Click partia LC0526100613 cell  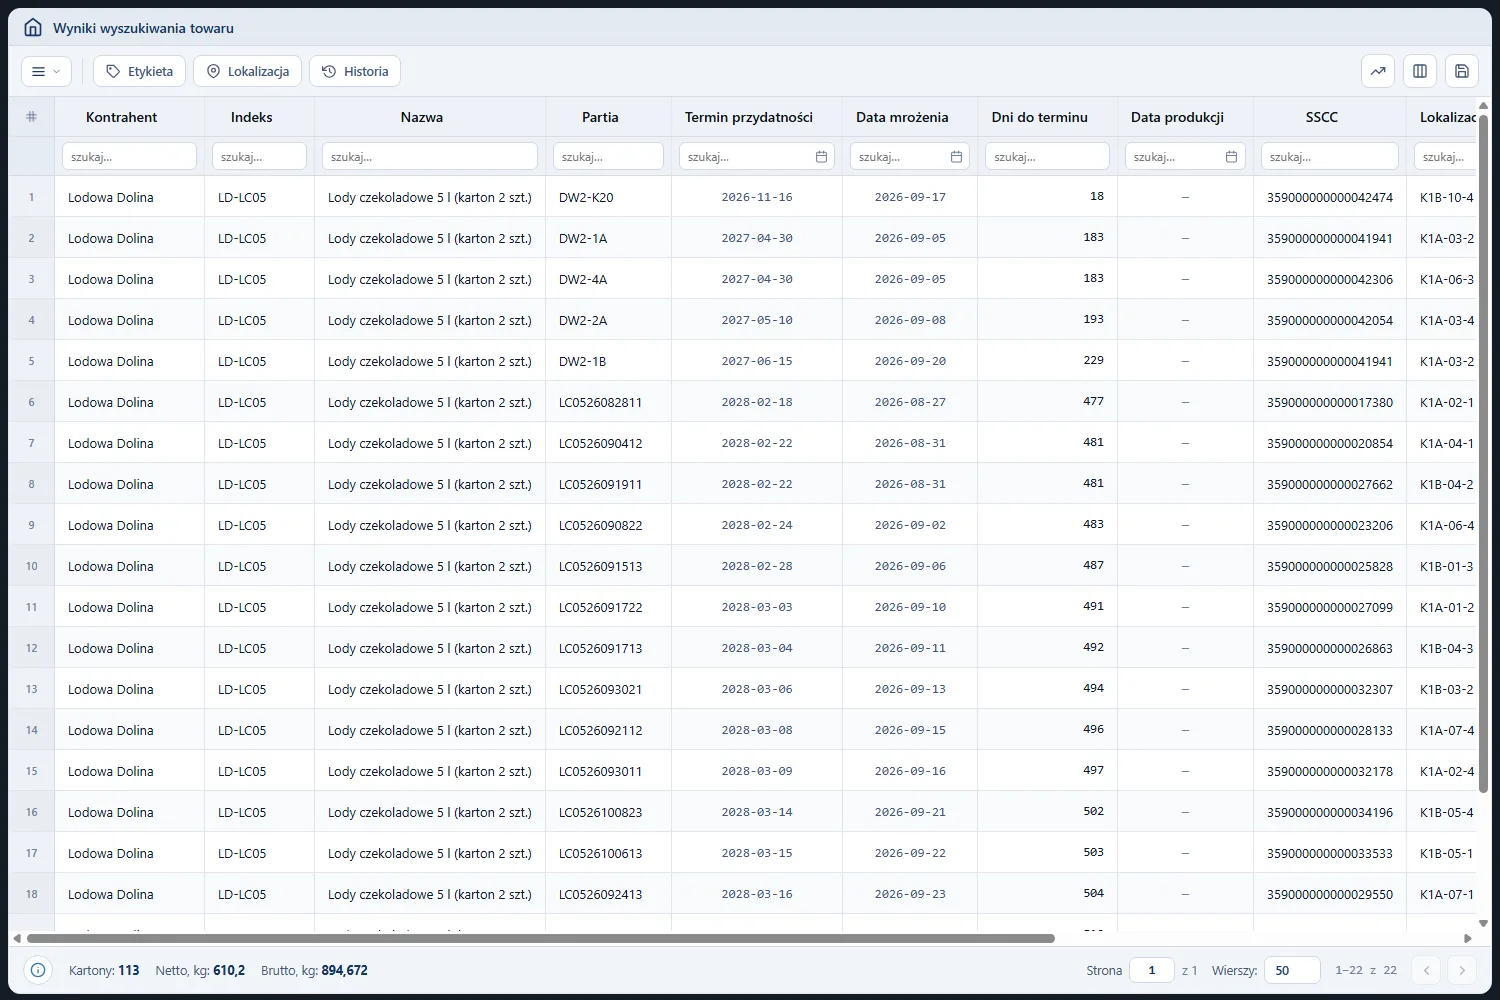pos(608,853)
